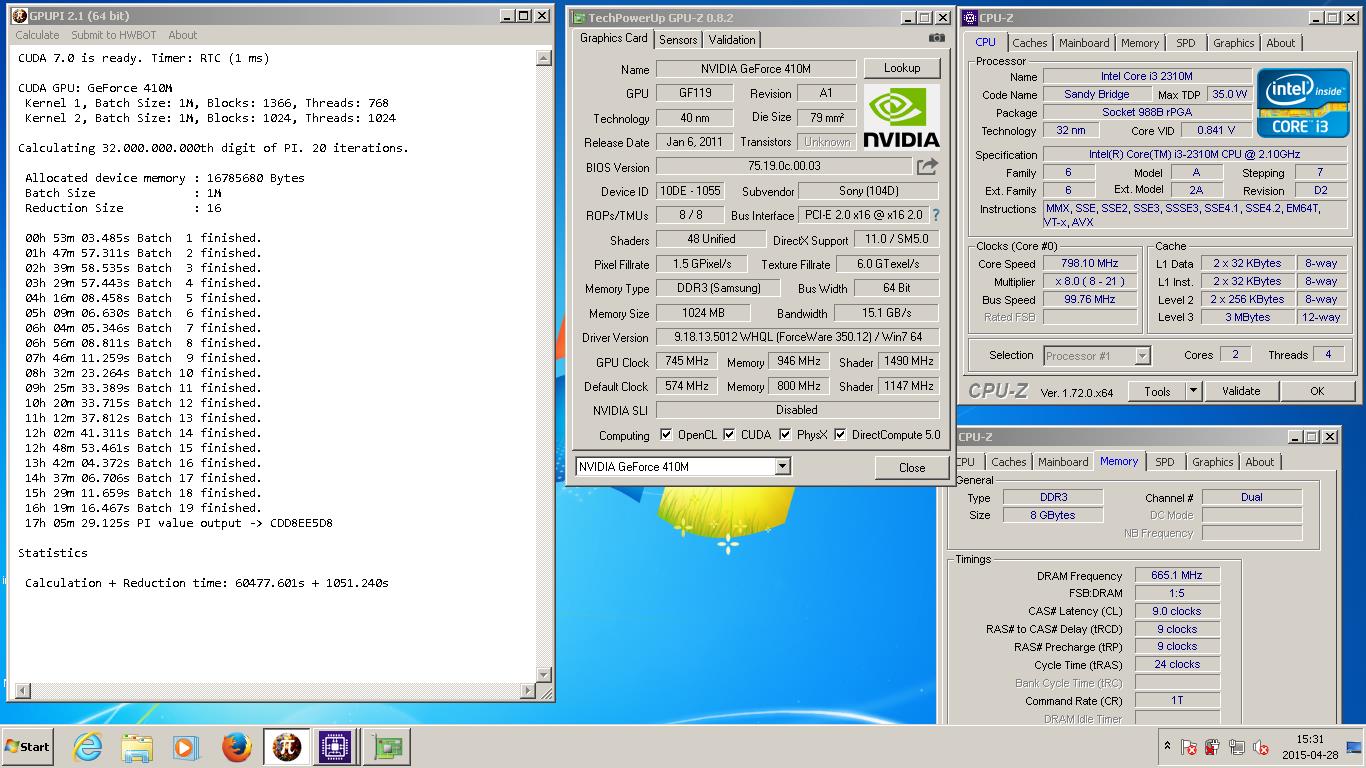1366x768 pixels.
Task: Toggle the DirectCompute 5.0 checkbox
Action: pyautogui.click(x=840, y=434)
